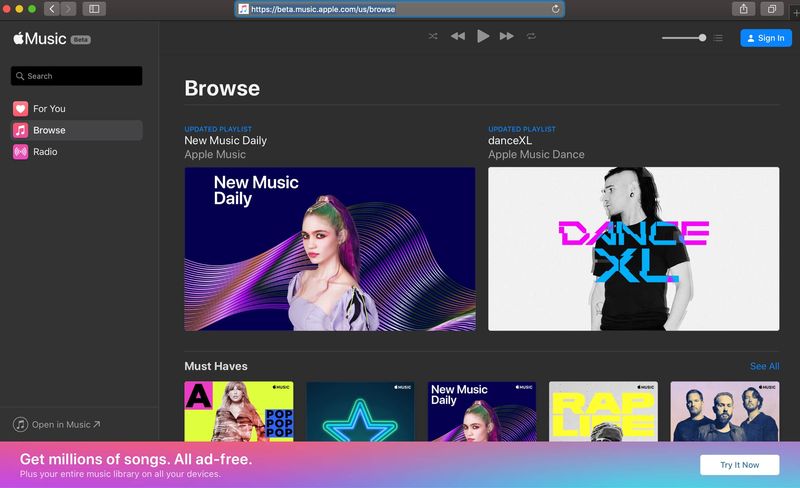The image size is (800, 488).
Task: Open the Safari Share button
Action: coord(744,9)
